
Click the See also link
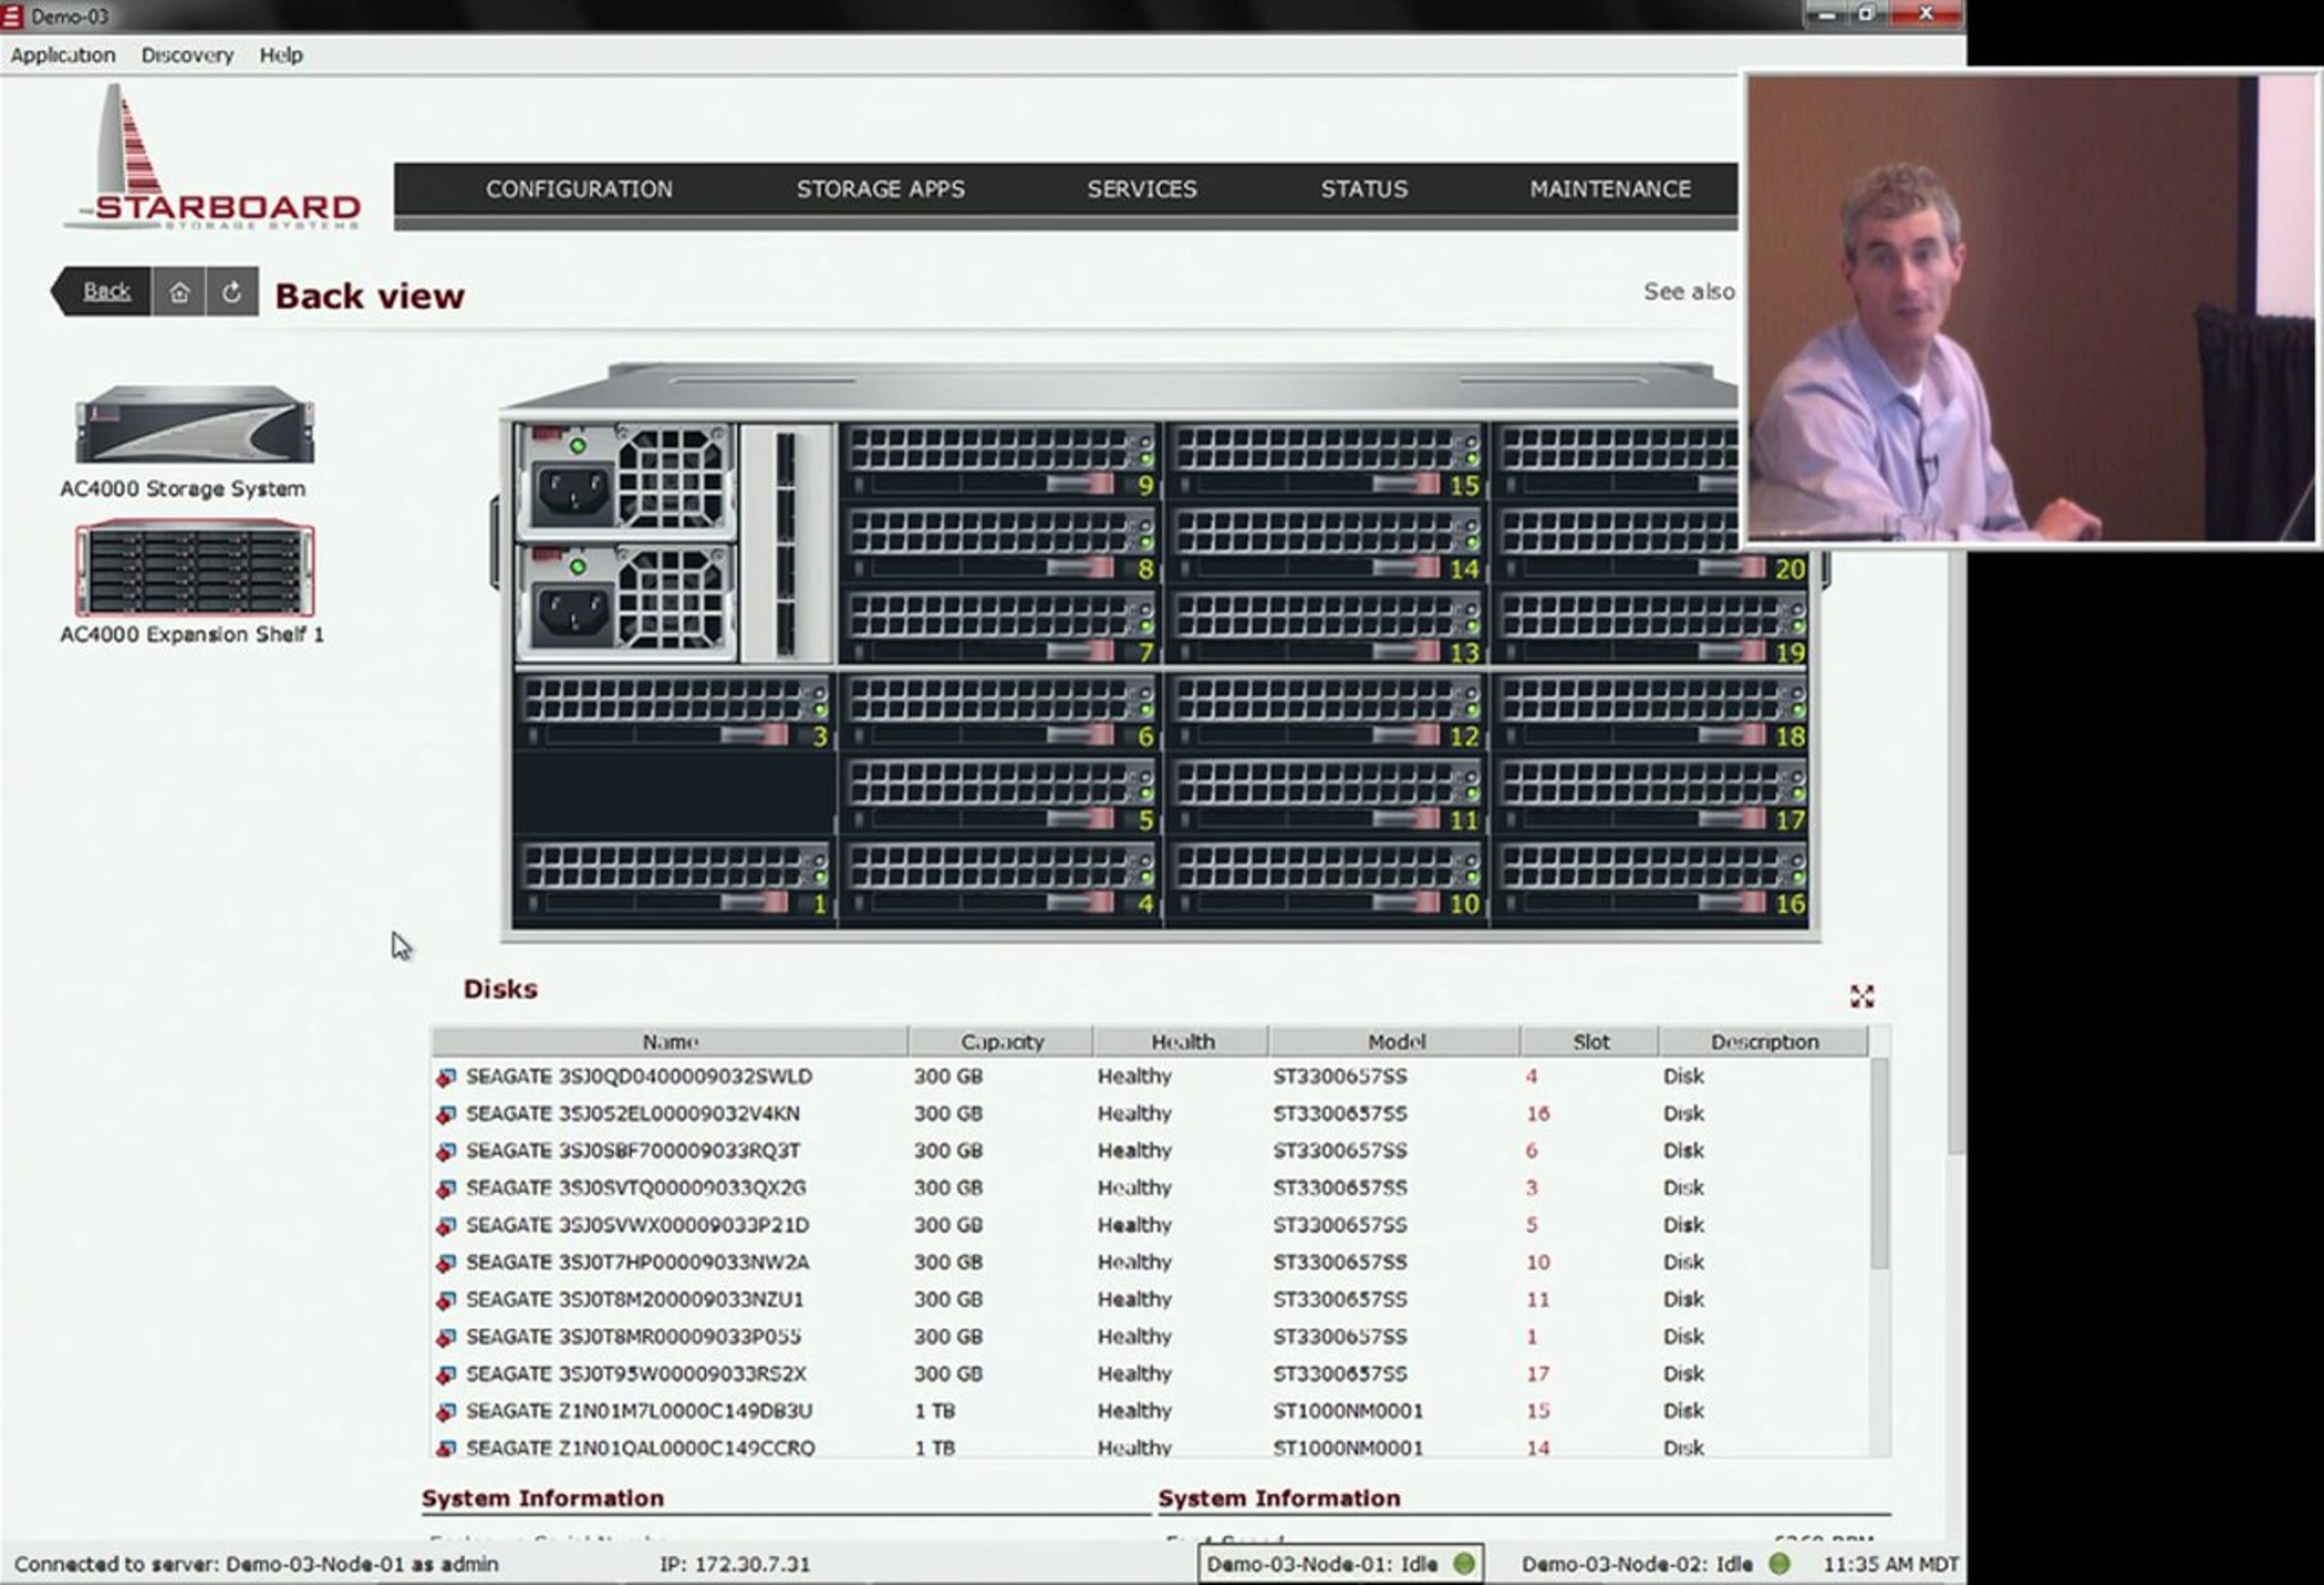coord(1689,292)
